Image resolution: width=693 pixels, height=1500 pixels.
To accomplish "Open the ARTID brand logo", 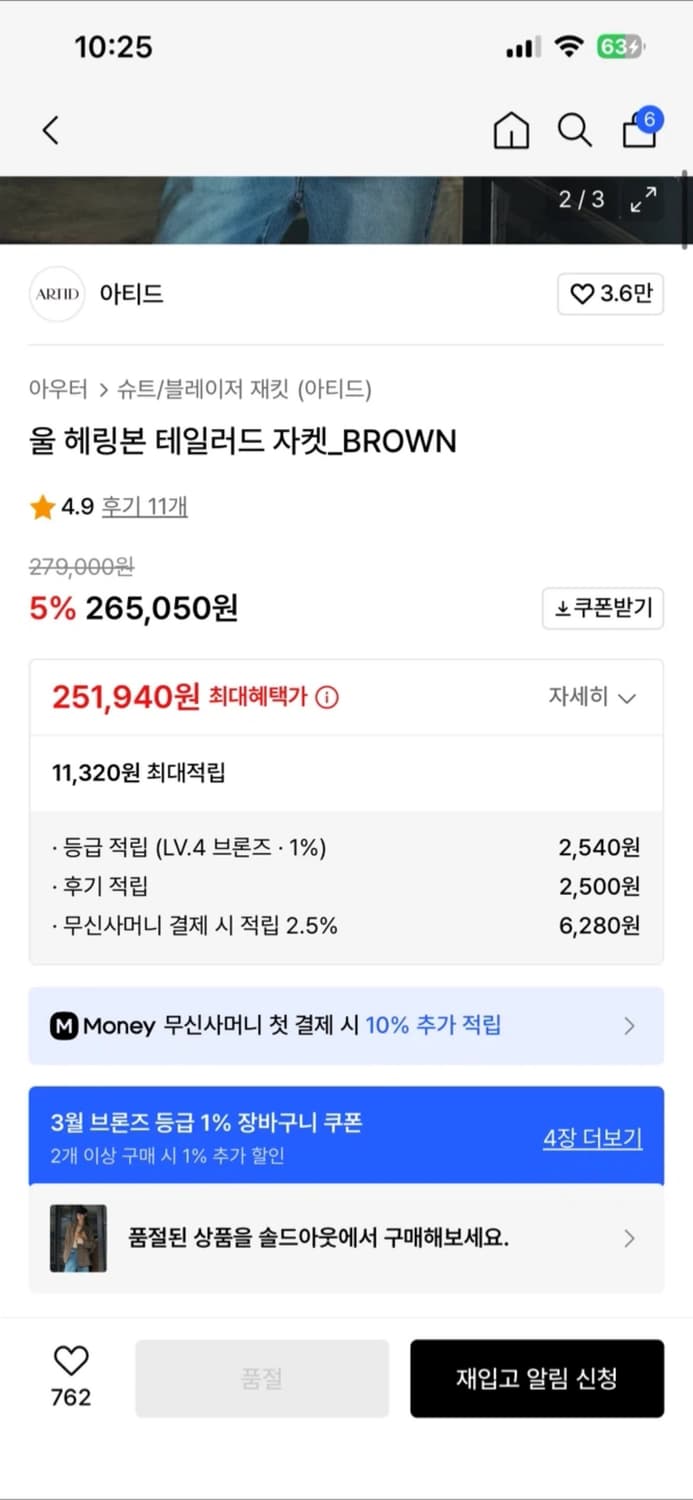I will 57,294.
